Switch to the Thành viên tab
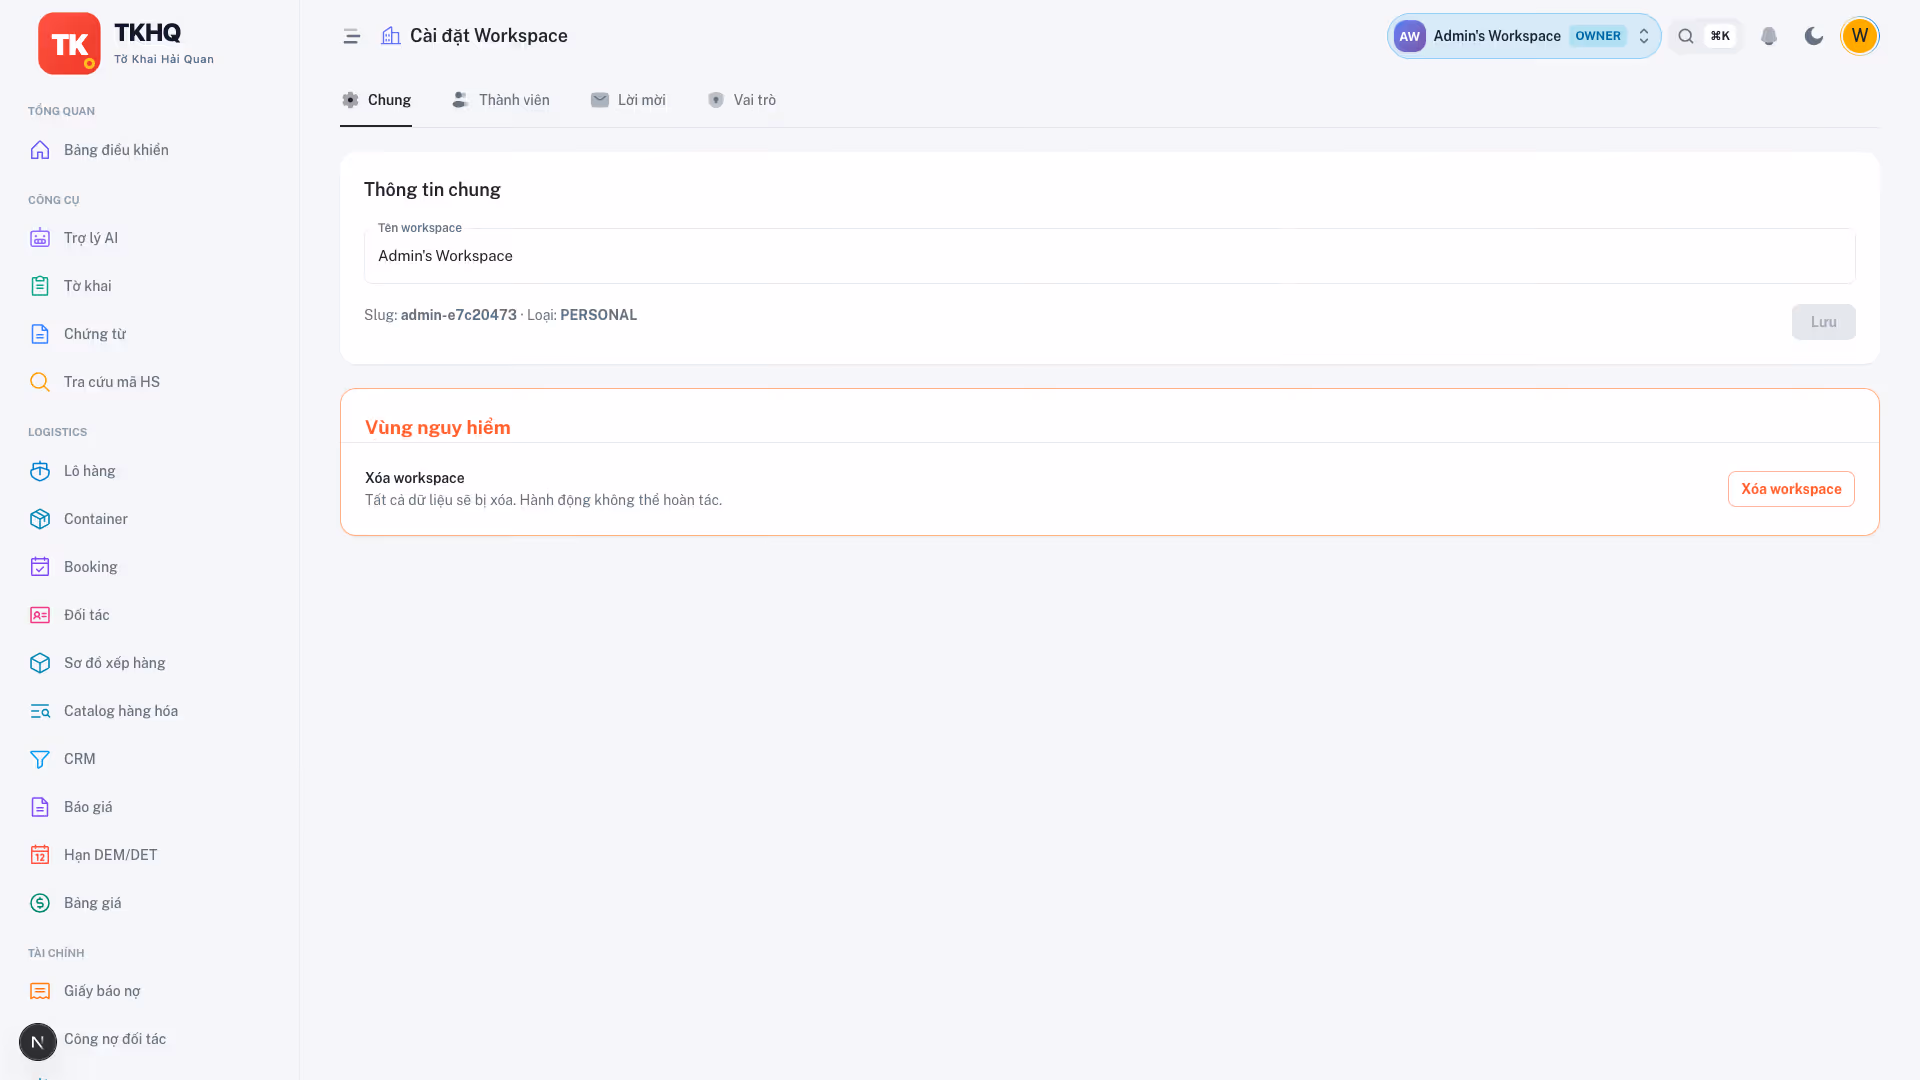Viewport: 1920px width, 1080px height. click(501, 100)
